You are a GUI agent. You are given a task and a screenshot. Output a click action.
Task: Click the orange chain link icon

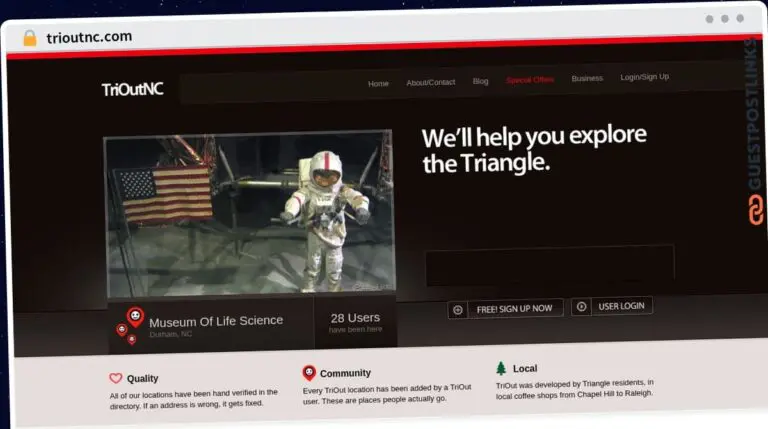click(755, 209)
